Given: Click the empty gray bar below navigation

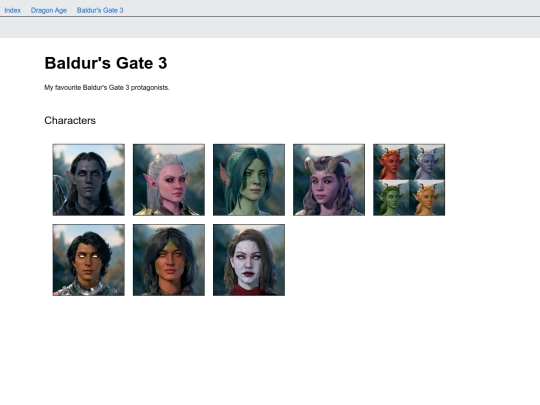Looking at the screenshot, I should coord(270,28).
